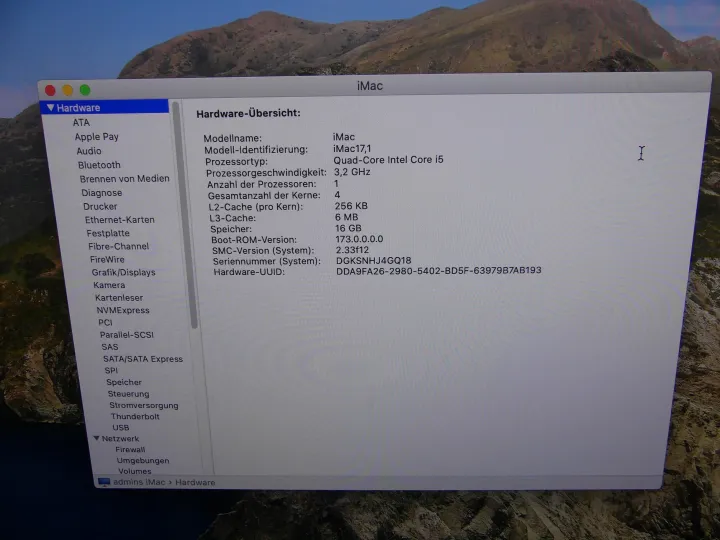Open Volumes under Netzwerk
Image resolution: width=720 pixels, height=540 pixels.
(x=135, y=471)
